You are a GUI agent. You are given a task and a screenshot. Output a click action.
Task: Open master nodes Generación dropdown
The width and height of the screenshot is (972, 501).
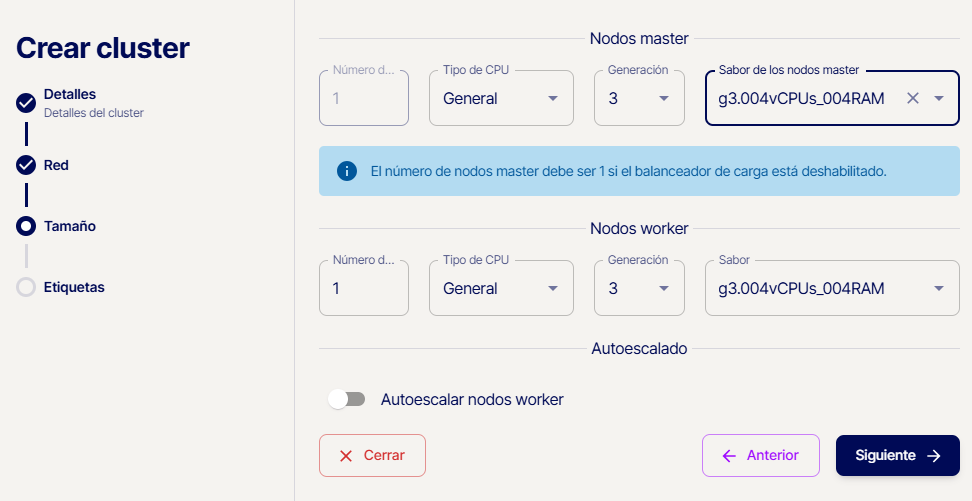tap(639, 98)
